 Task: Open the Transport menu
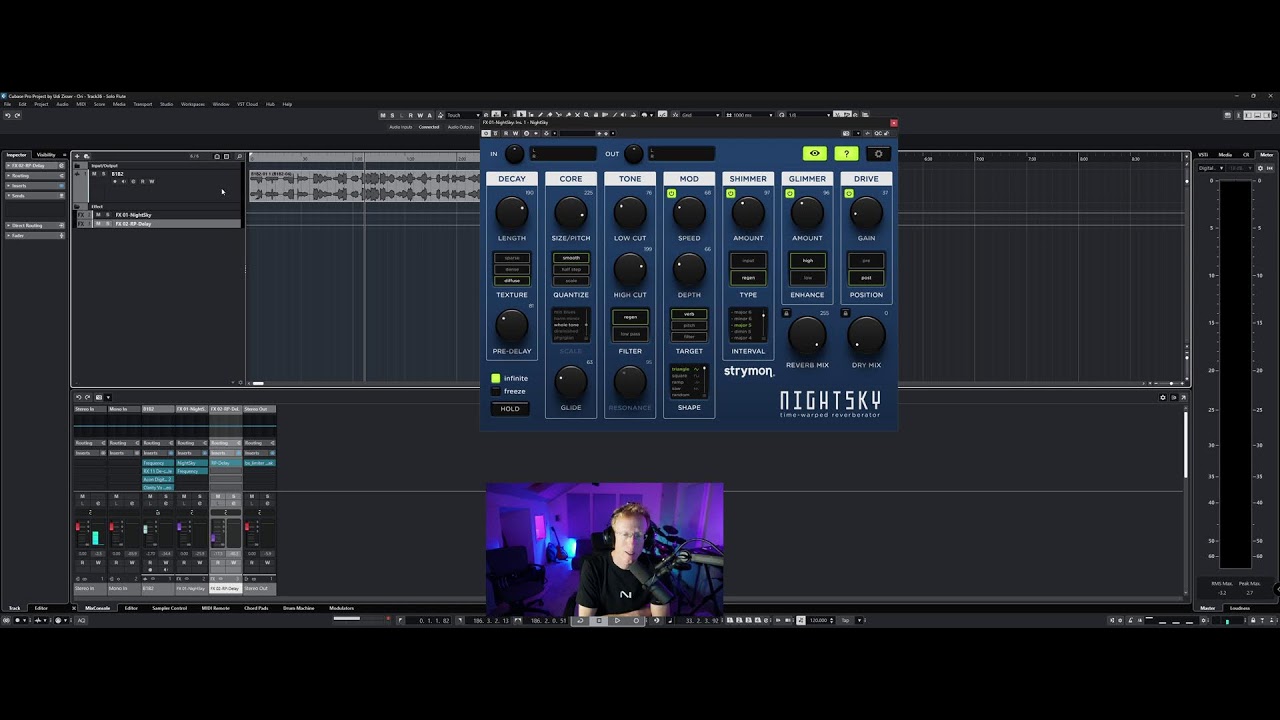[143, 104]
